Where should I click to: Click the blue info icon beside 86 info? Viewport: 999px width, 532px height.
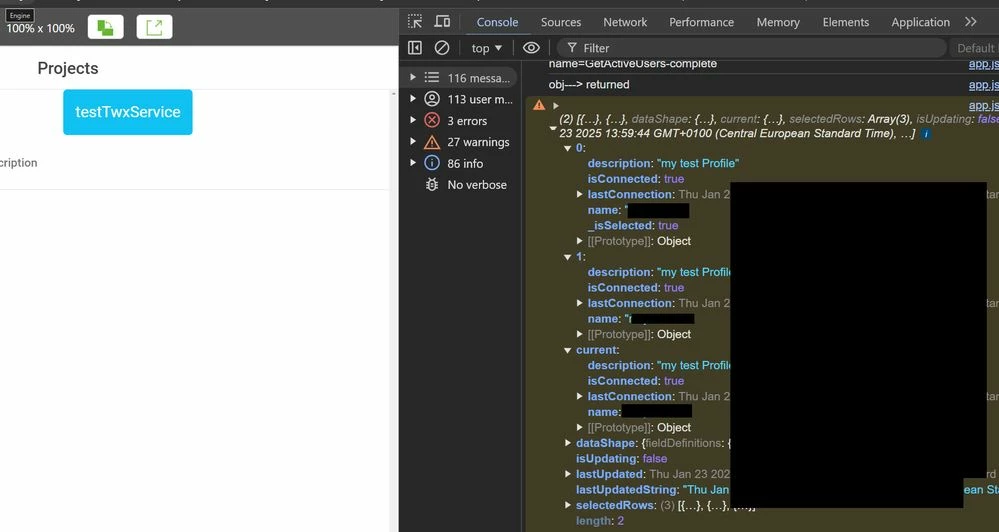pos(432,163)
